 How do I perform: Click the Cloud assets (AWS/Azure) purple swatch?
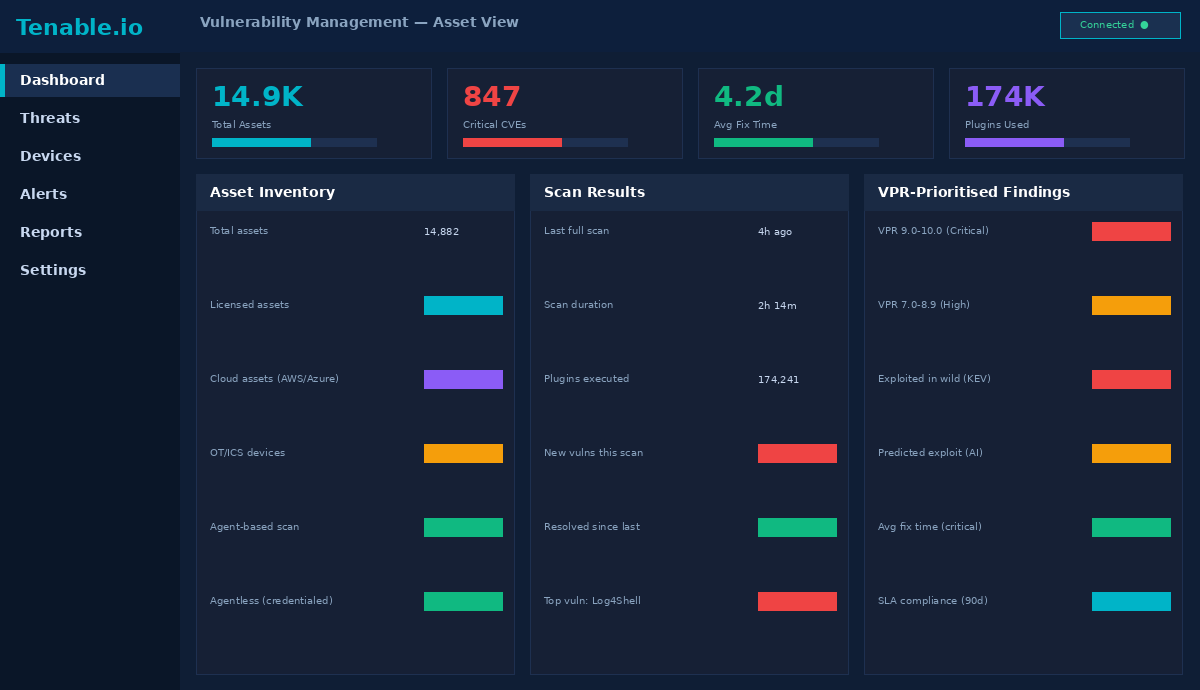[463, 379]
